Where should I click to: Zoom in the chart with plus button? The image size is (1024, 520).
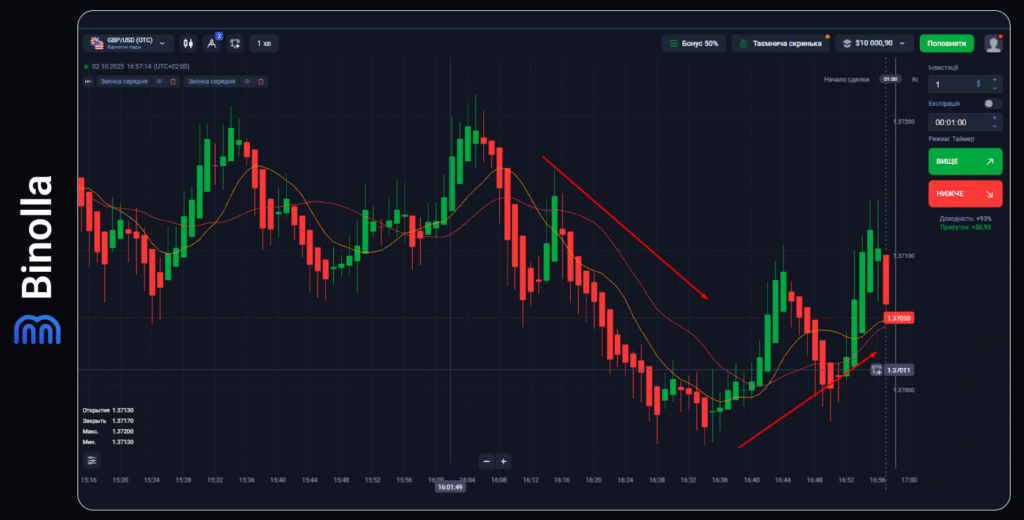pos(503,461)
